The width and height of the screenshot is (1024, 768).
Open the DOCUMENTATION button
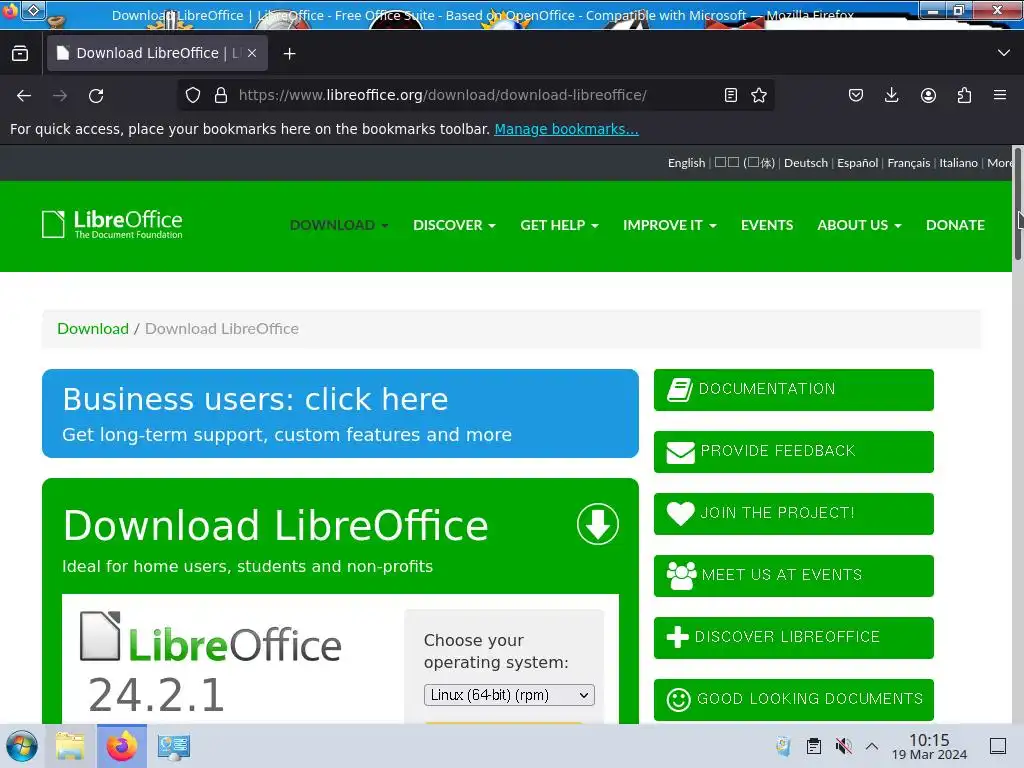pyautogui.click(x=793, y=390)
